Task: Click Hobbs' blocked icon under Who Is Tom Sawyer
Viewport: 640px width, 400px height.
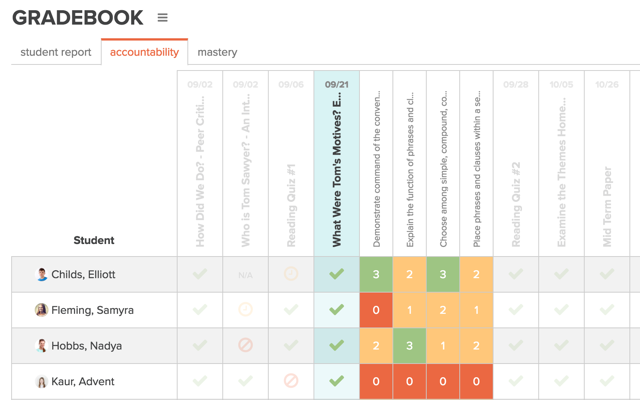Action: 245,346
